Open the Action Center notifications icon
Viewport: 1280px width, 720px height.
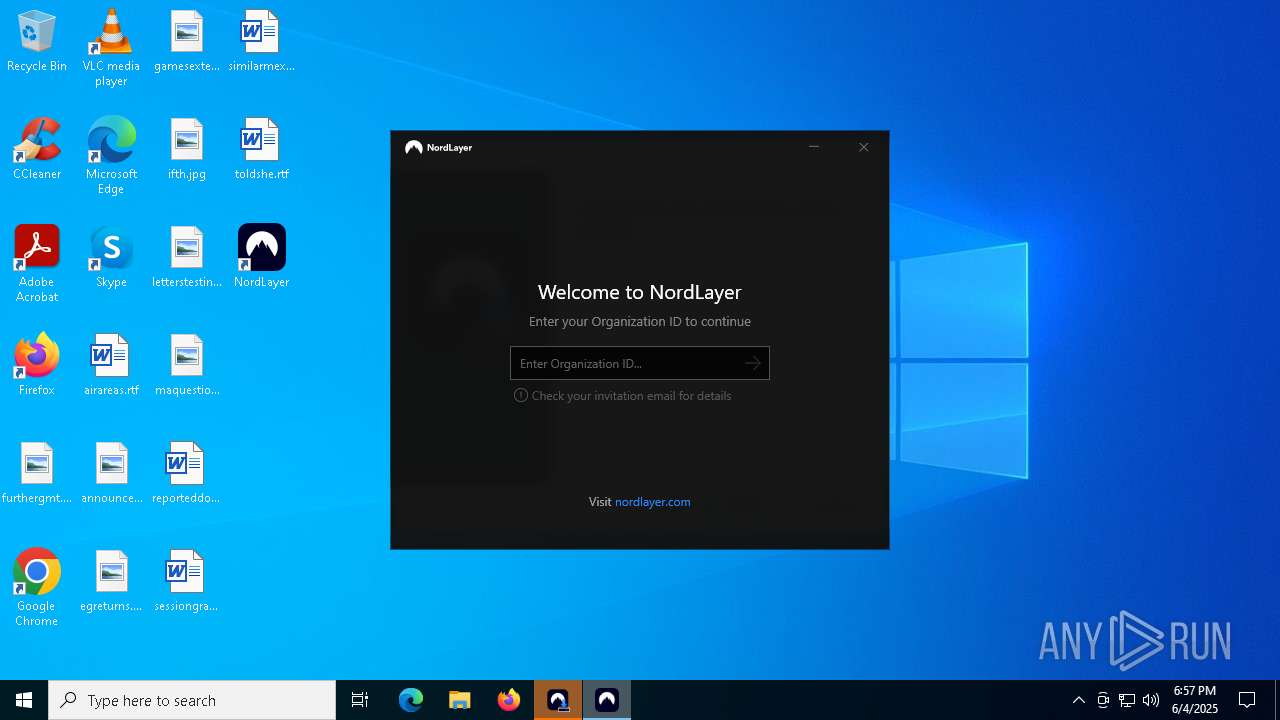click(1247, 700)
